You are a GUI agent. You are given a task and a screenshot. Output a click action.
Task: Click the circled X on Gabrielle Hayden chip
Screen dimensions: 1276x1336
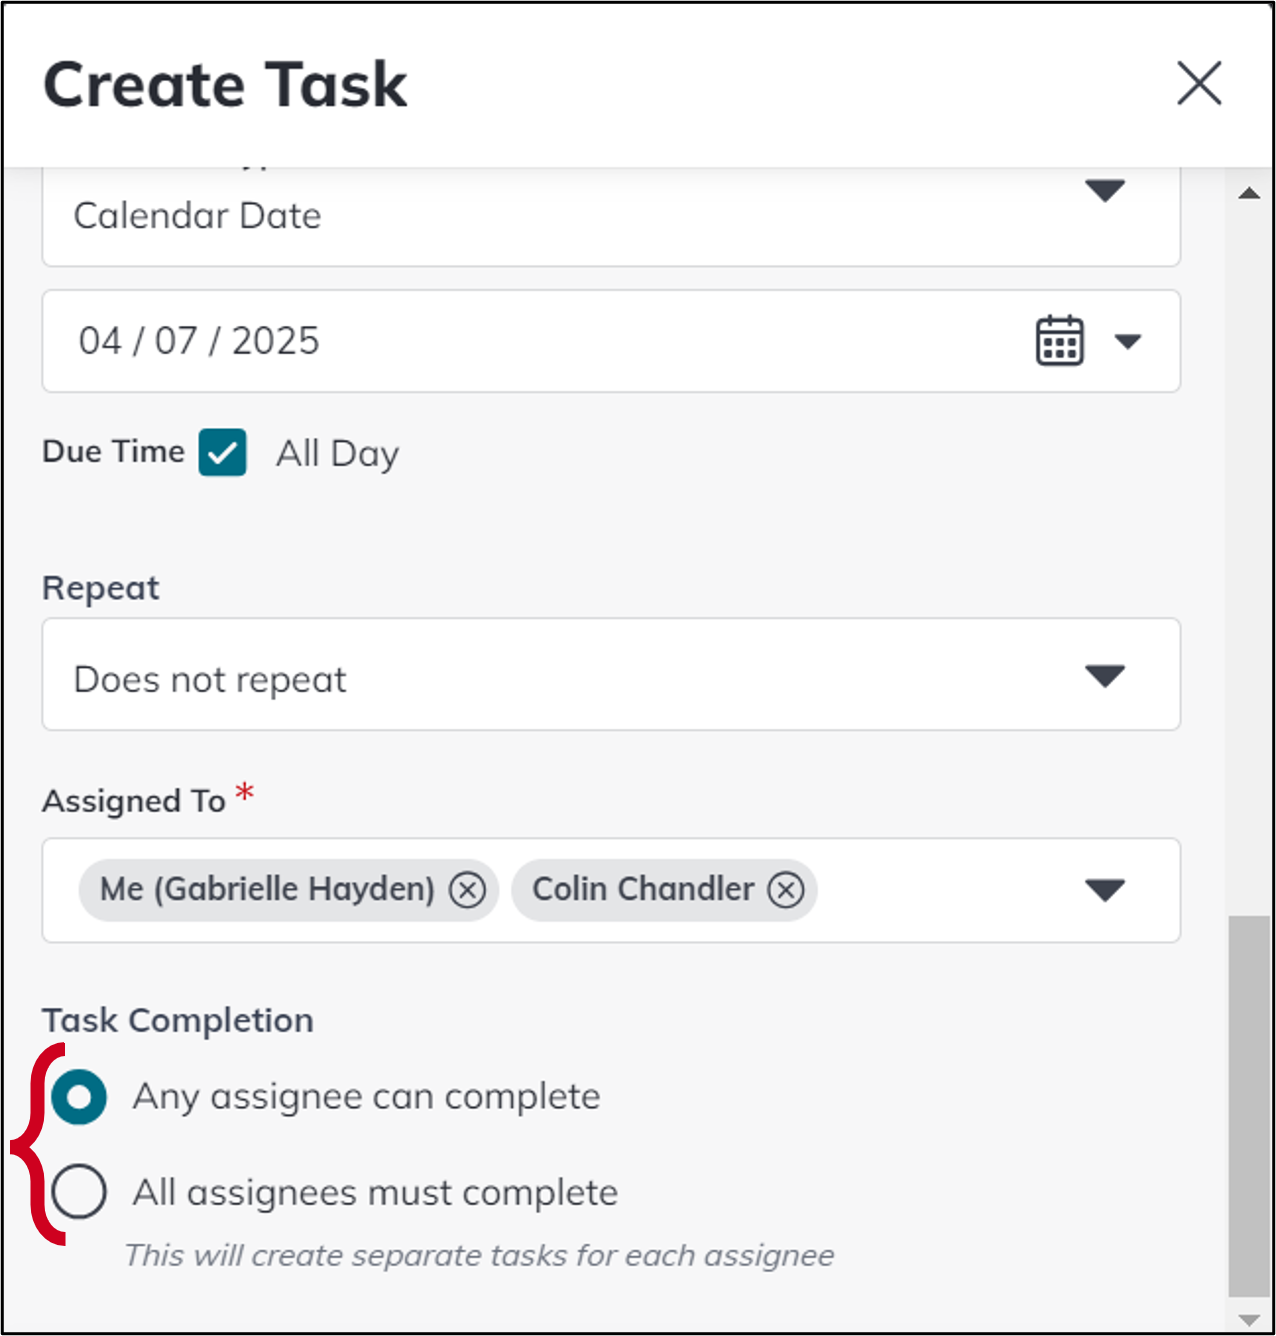tap(466, 889)
